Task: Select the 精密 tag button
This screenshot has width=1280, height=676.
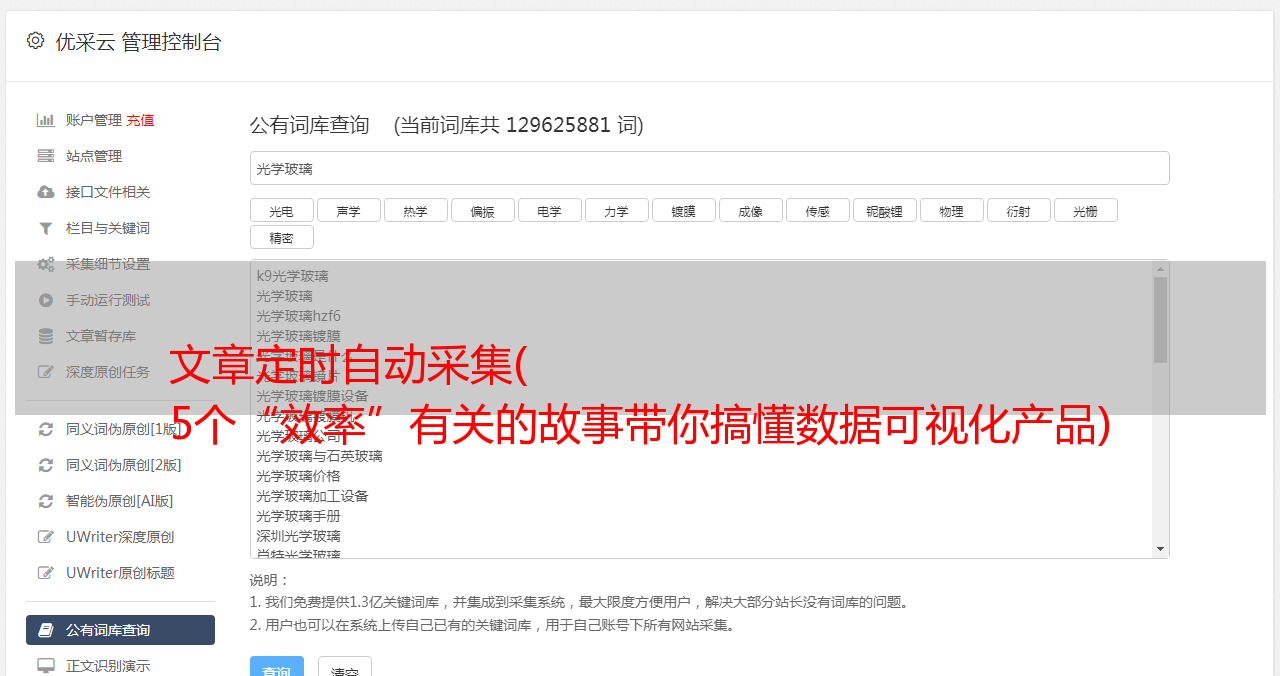Action: (282, 237)
